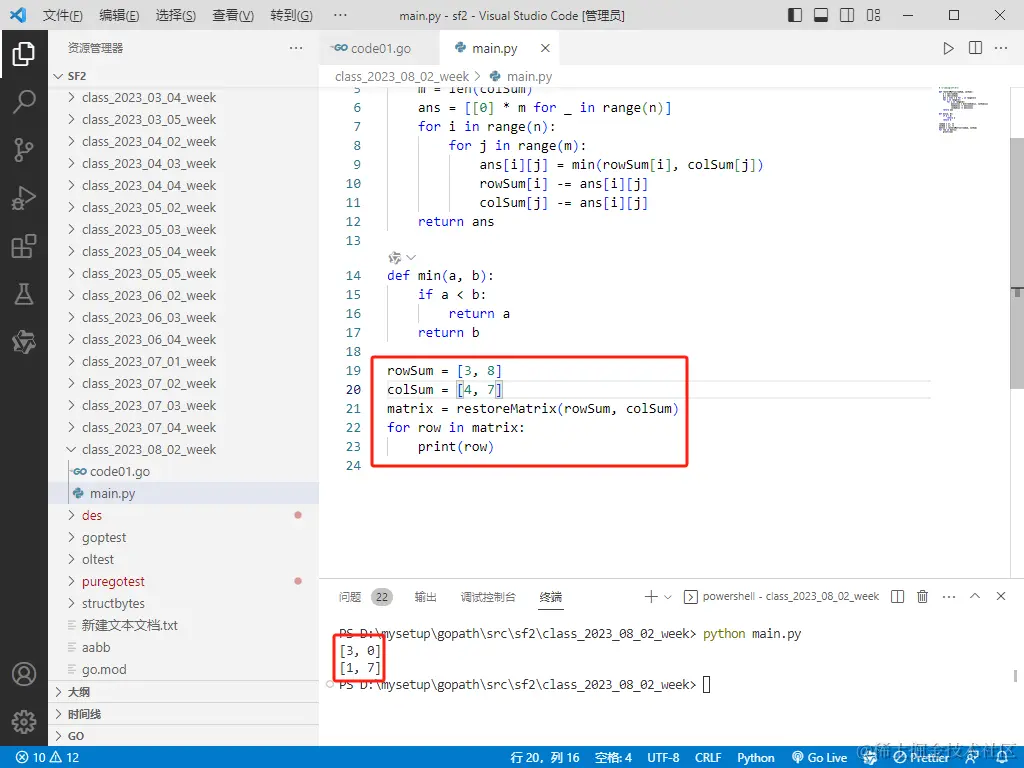Viewport: 1024px width, 768px height.
Task: Open the 选择(S) menu
Action: click(x=176, y=15)
